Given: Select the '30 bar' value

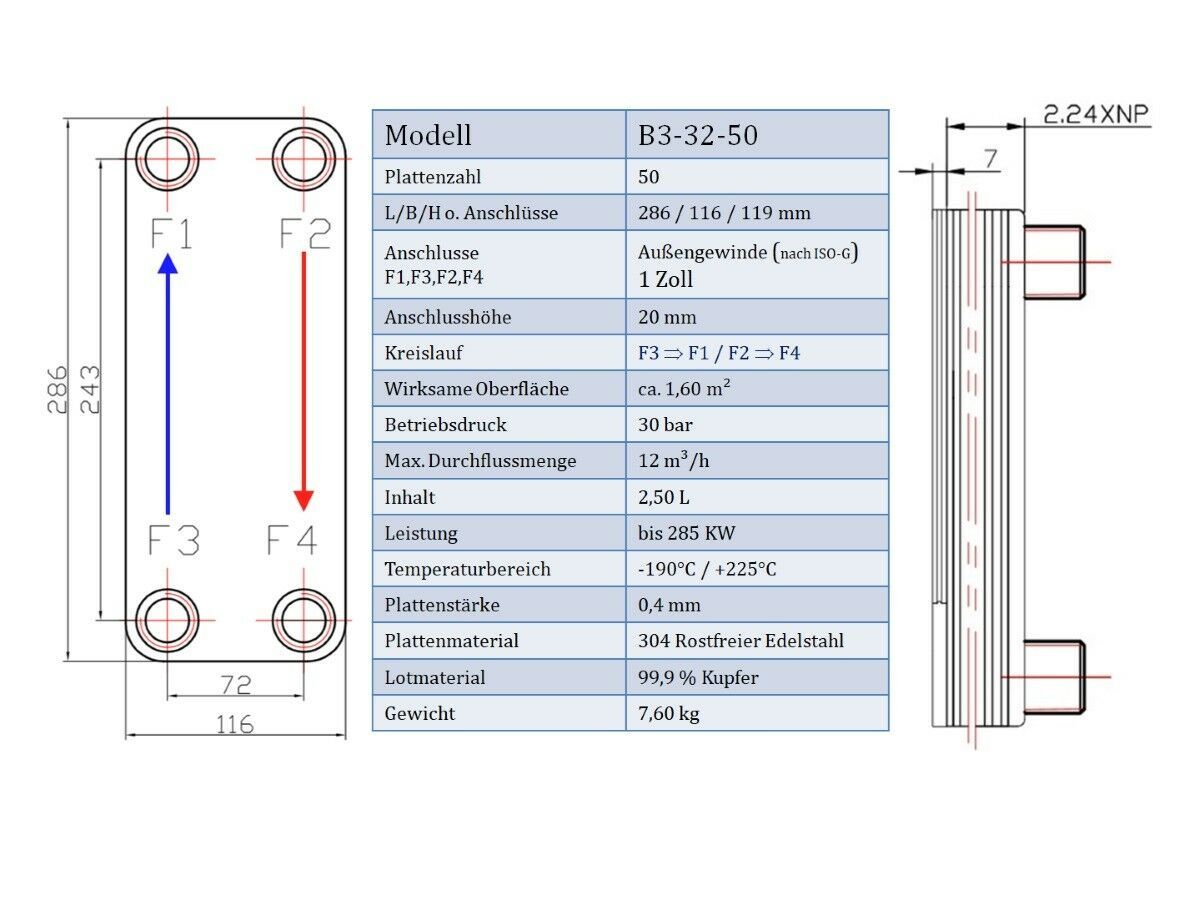Looking at the screenshot, I should 665,425.
